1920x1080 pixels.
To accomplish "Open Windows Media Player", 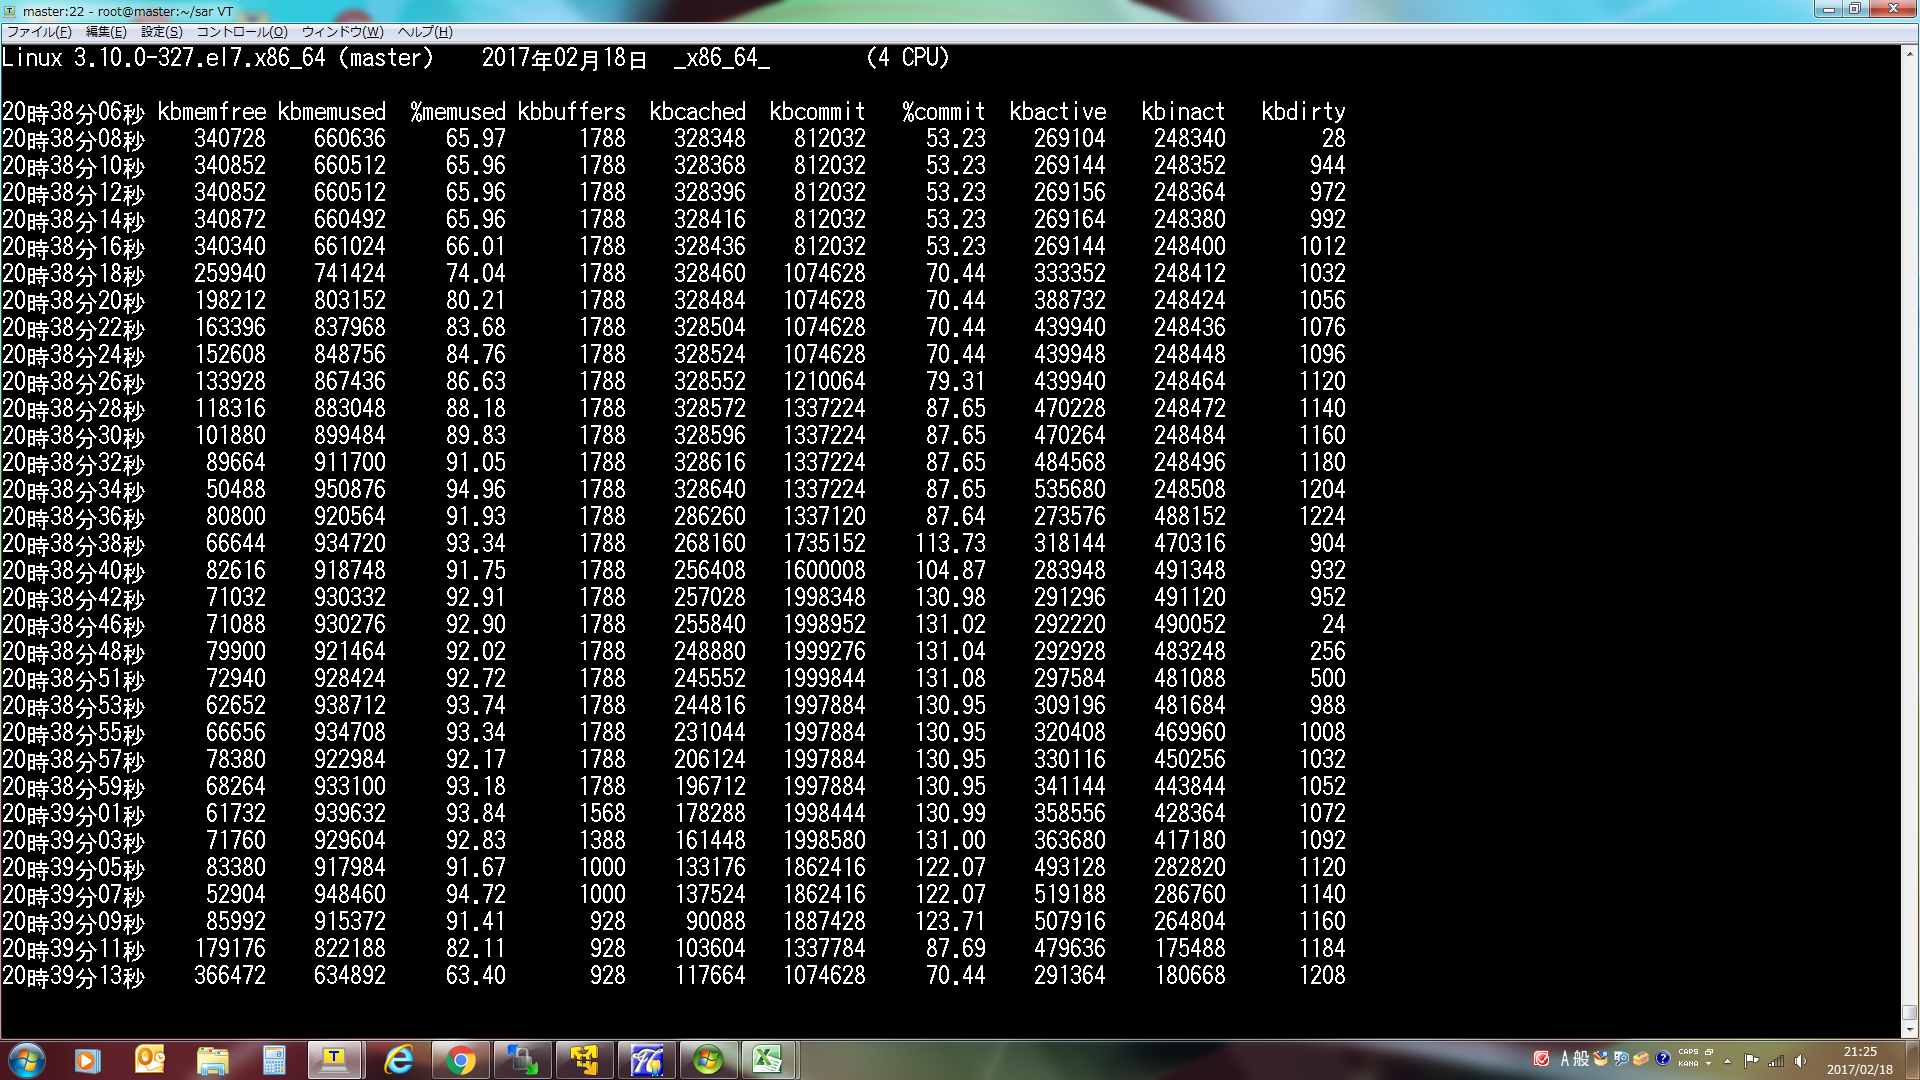I will tap(87, 1060).
